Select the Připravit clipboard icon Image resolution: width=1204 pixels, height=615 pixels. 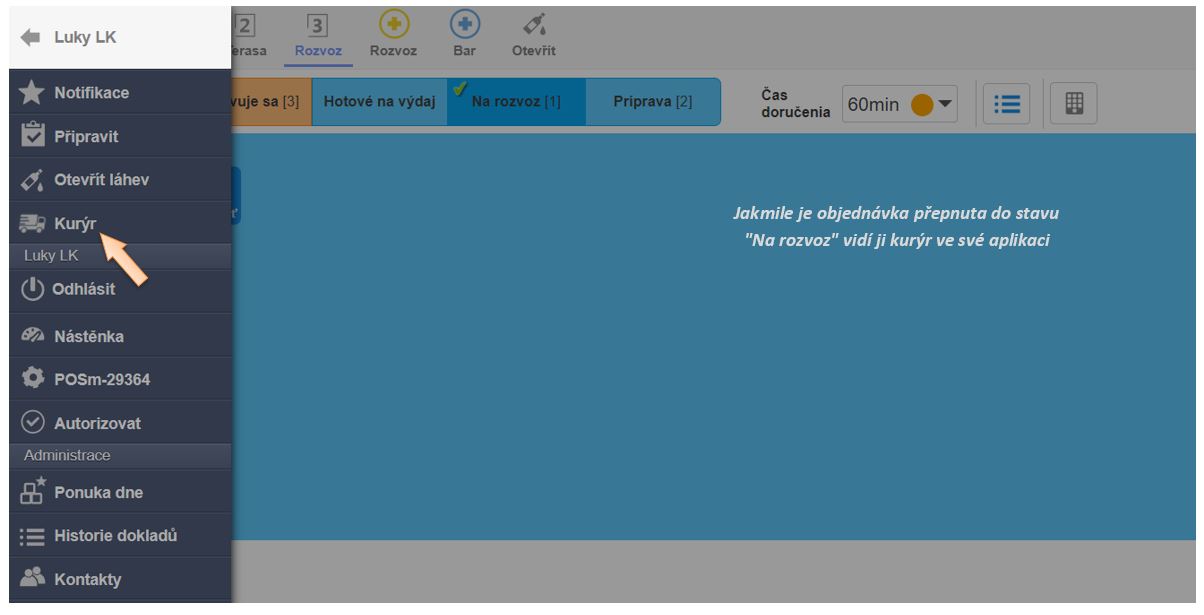click(x=32, y=136)
